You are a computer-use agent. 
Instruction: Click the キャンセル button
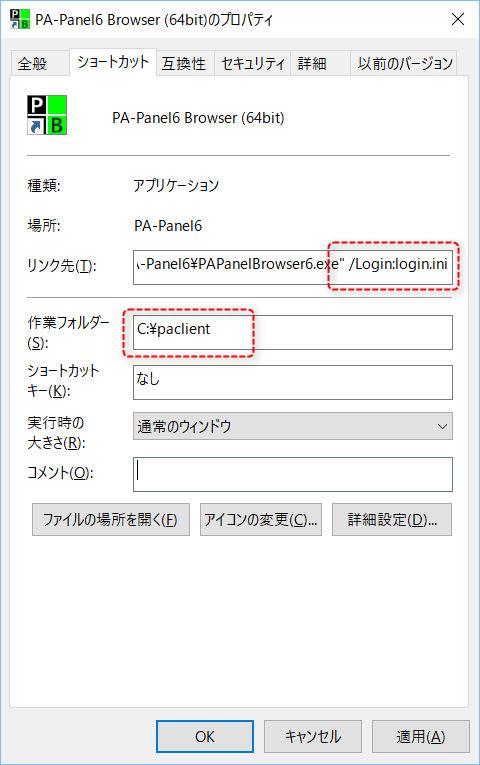tap(313, 737)
